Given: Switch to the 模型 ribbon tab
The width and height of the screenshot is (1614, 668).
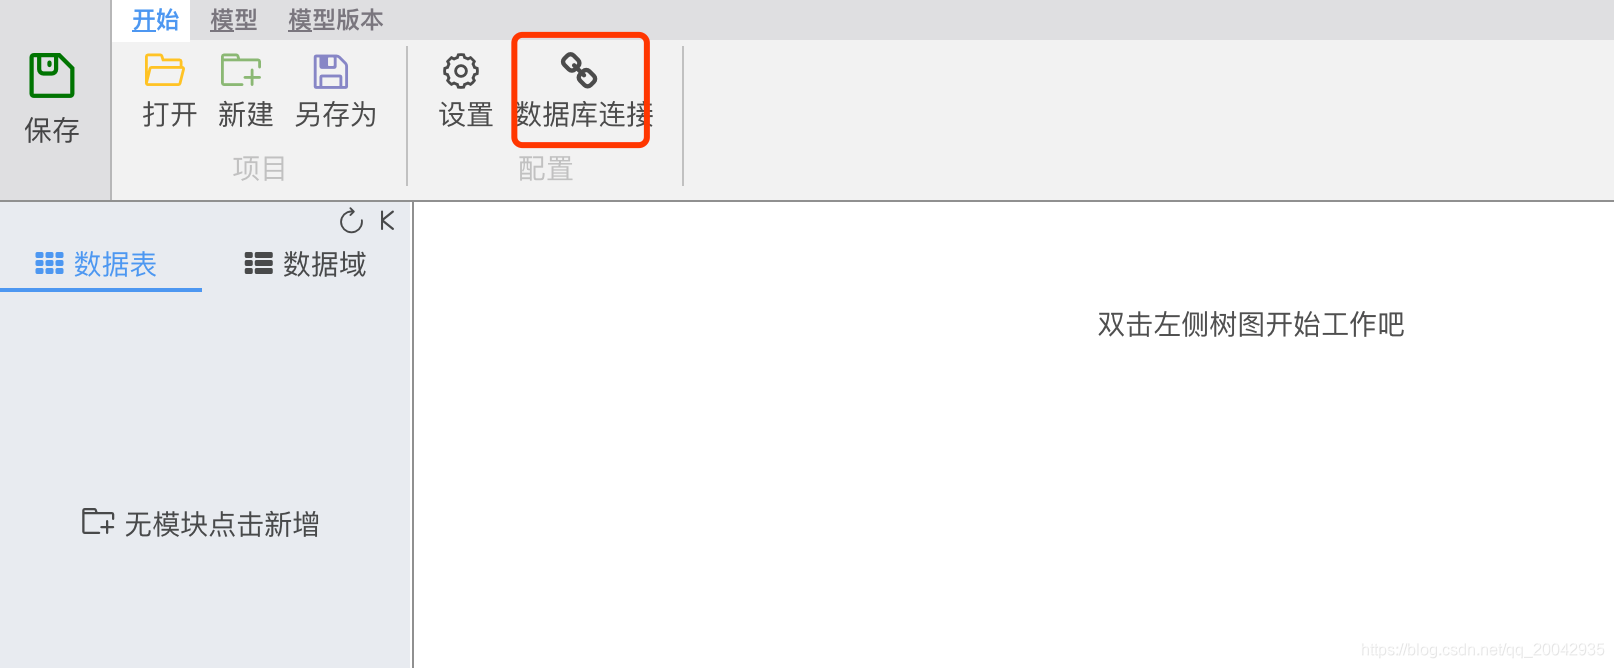Looking at the screenshot, I should 234,20.
